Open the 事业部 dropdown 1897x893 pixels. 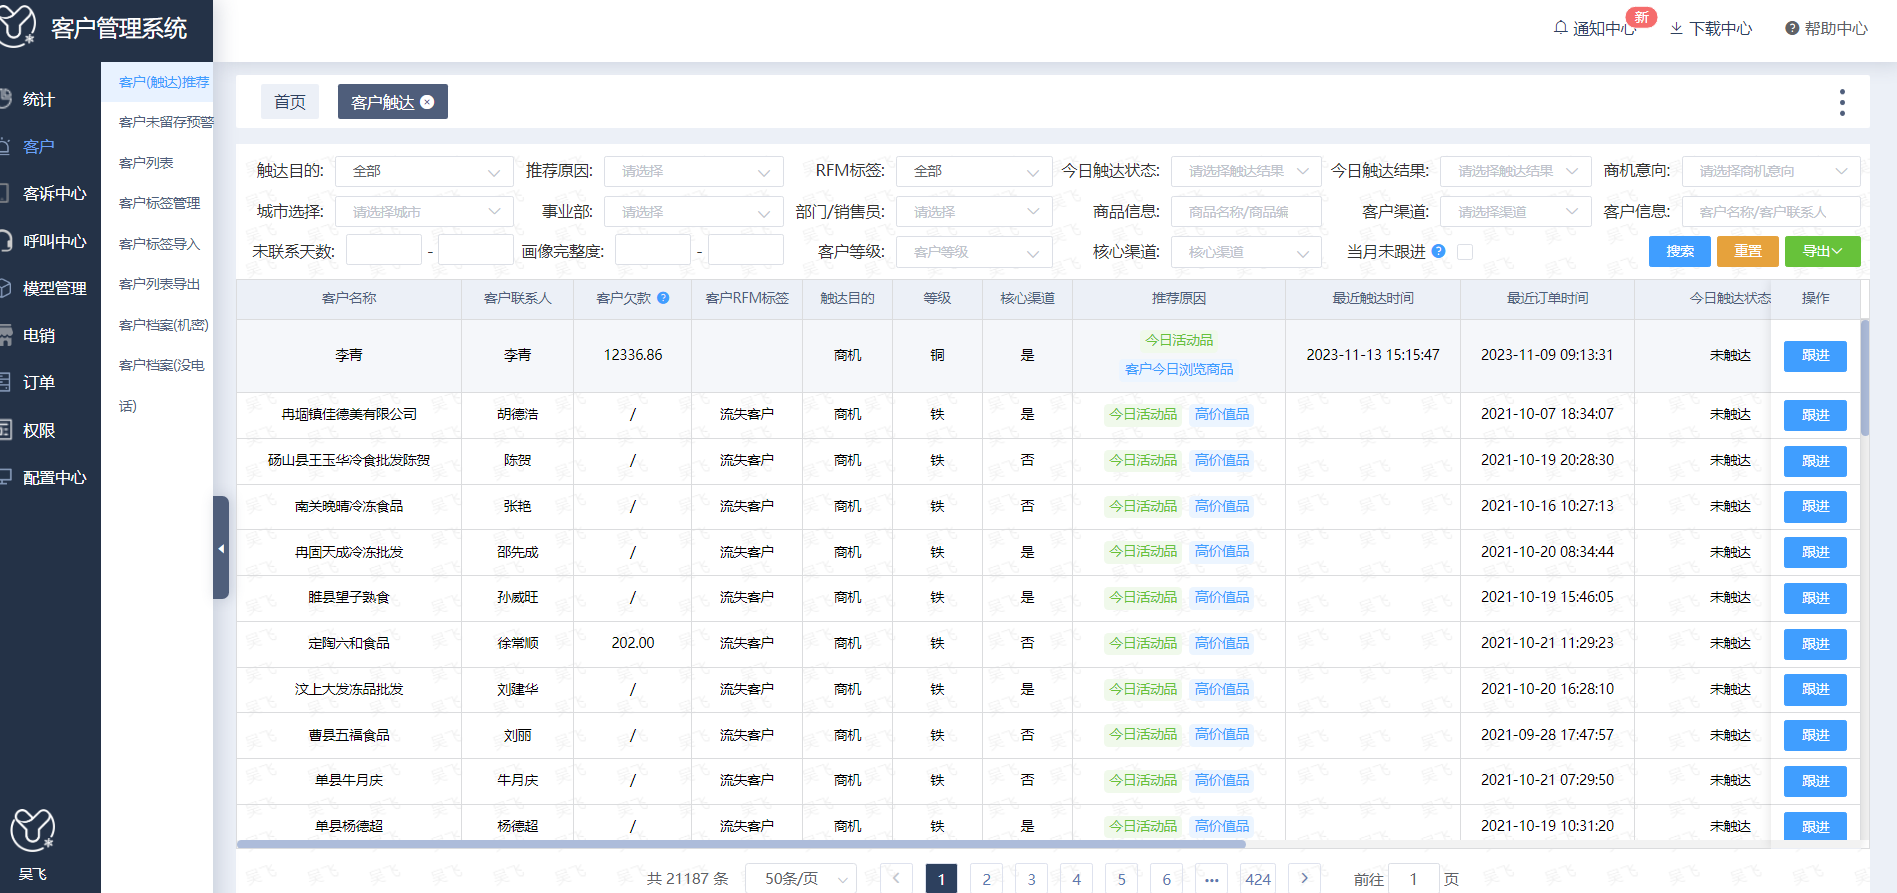pos(693,211)
